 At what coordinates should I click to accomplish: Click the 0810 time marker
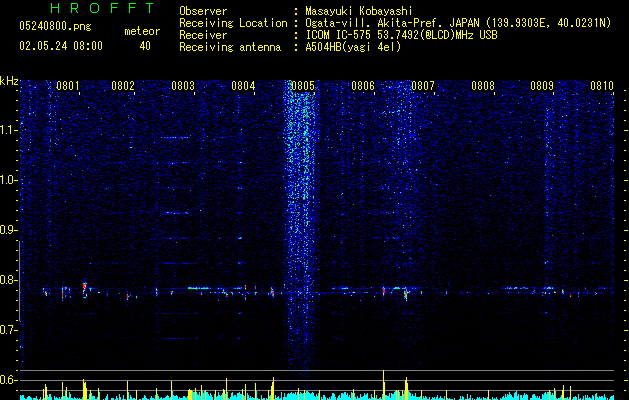click(602, 86)
